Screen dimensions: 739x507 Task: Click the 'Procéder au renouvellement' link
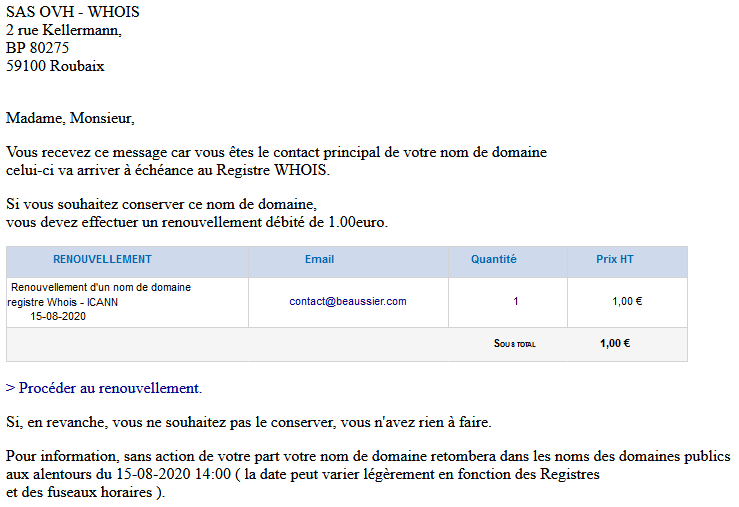coord(104,388)
